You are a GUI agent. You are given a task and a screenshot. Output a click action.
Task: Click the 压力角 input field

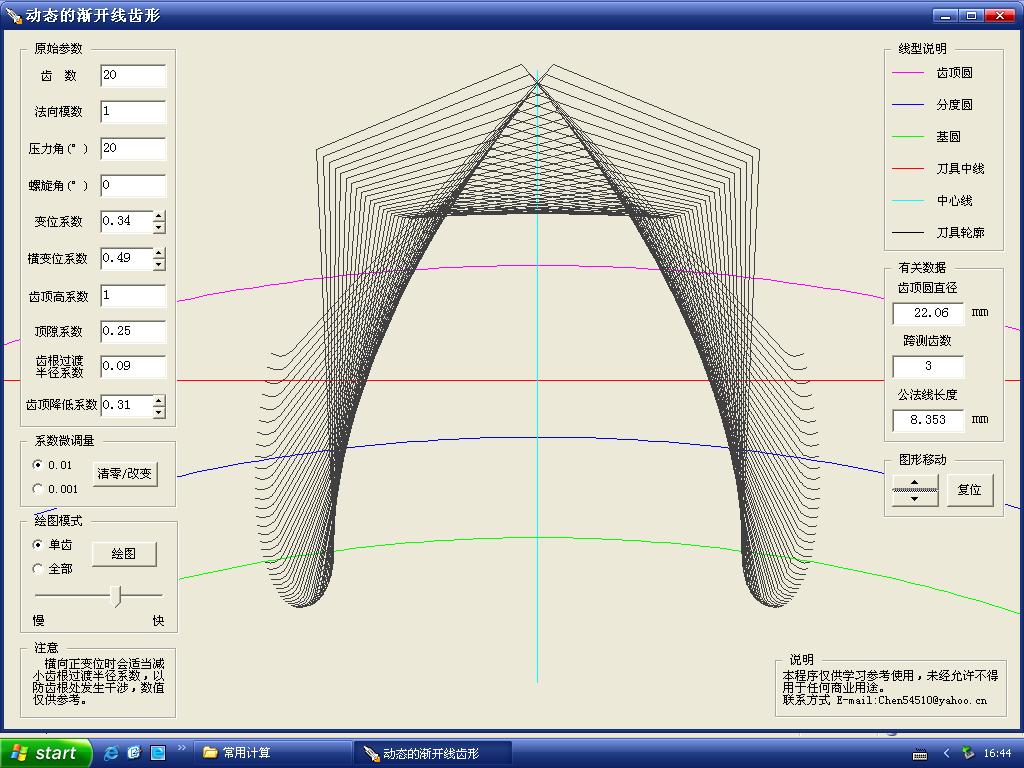click(133, 148)
